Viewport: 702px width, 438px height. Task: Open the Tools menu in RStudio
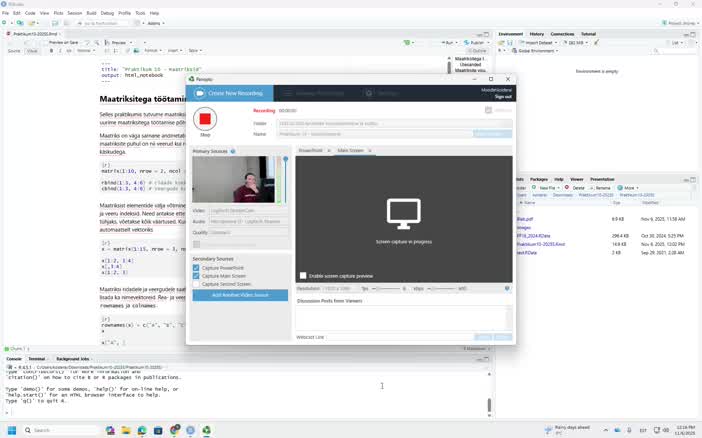click(140, 13)
